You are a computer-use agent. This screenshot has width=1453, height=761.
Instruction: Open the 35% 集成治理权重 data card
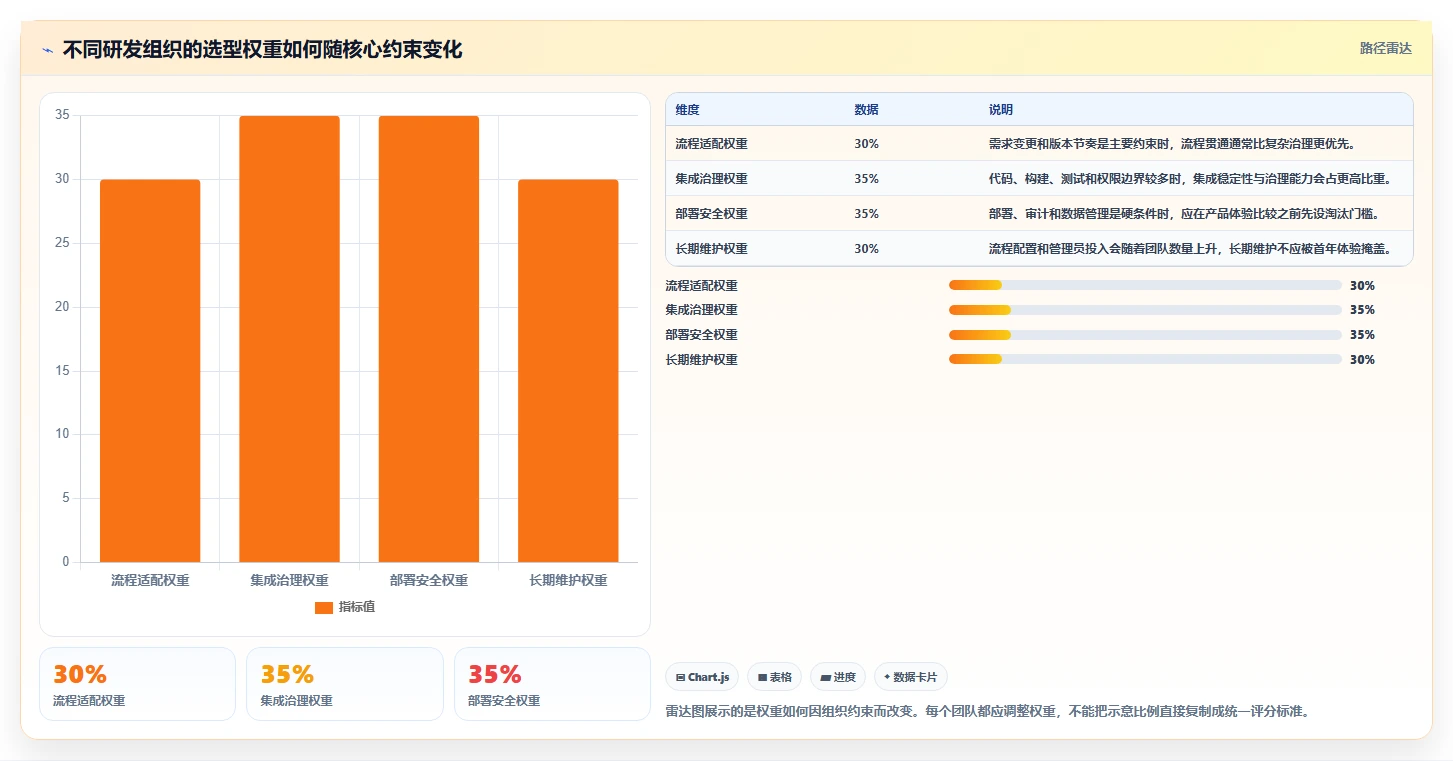click(x=345, y=684)
